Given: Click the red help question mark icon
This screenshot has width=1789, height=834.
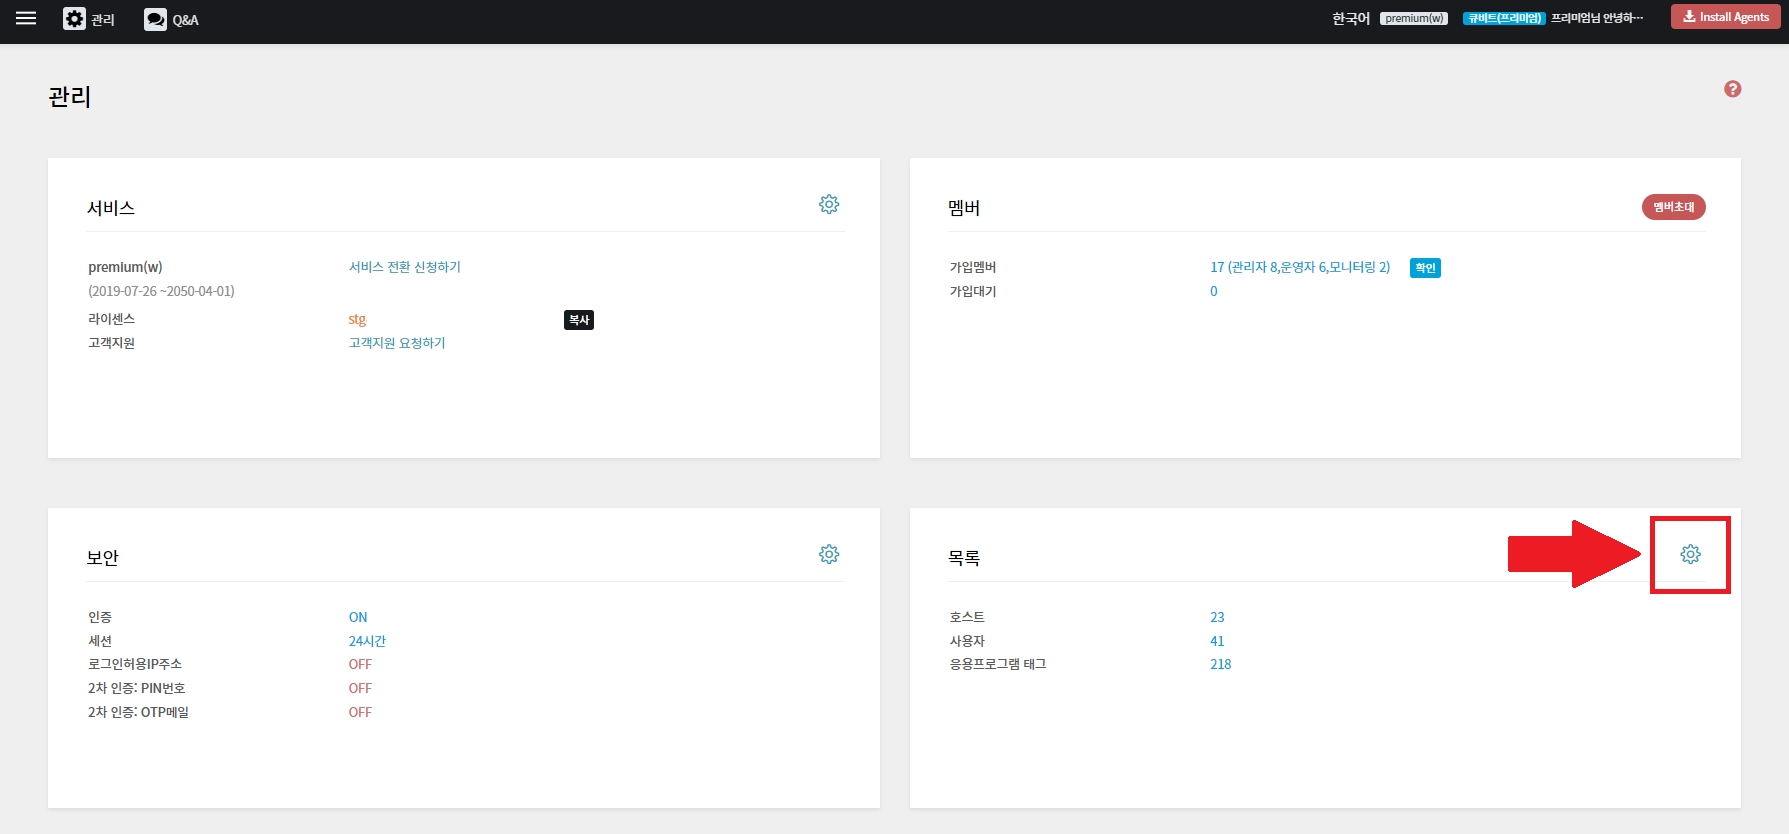Looking at the screenshot, I should (x=1733, y=89).
